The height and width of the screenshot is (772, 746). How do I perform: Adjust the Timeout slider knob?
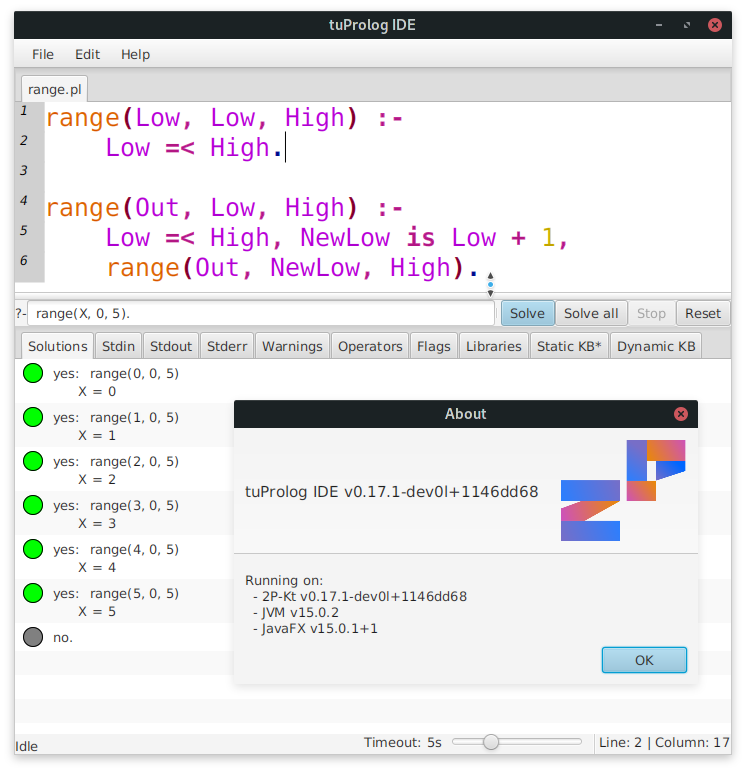pyautogui.click(x=490, y=741)
